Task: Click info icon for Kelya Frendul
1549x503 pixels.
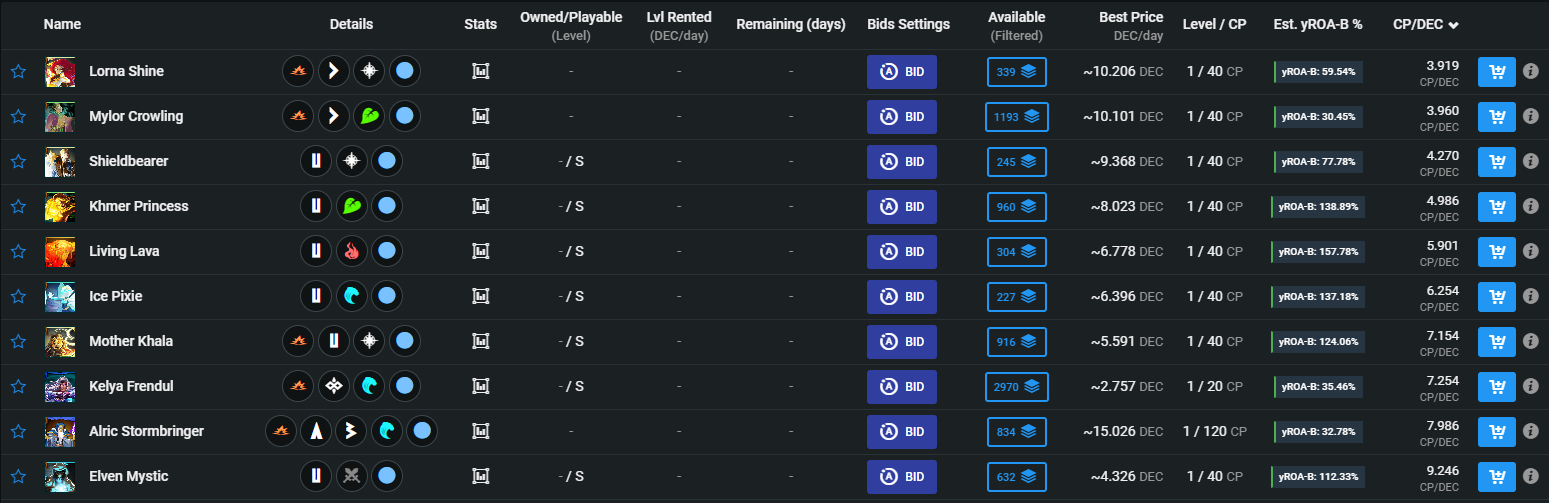Action: coord(1530,387)
